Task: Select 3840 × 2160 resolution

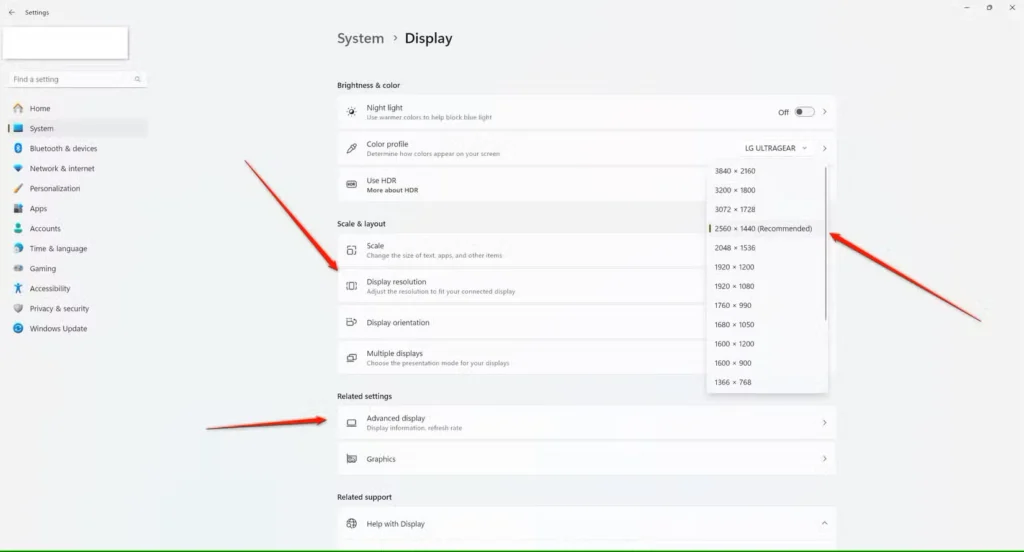Action: click(x=765, y=171)
